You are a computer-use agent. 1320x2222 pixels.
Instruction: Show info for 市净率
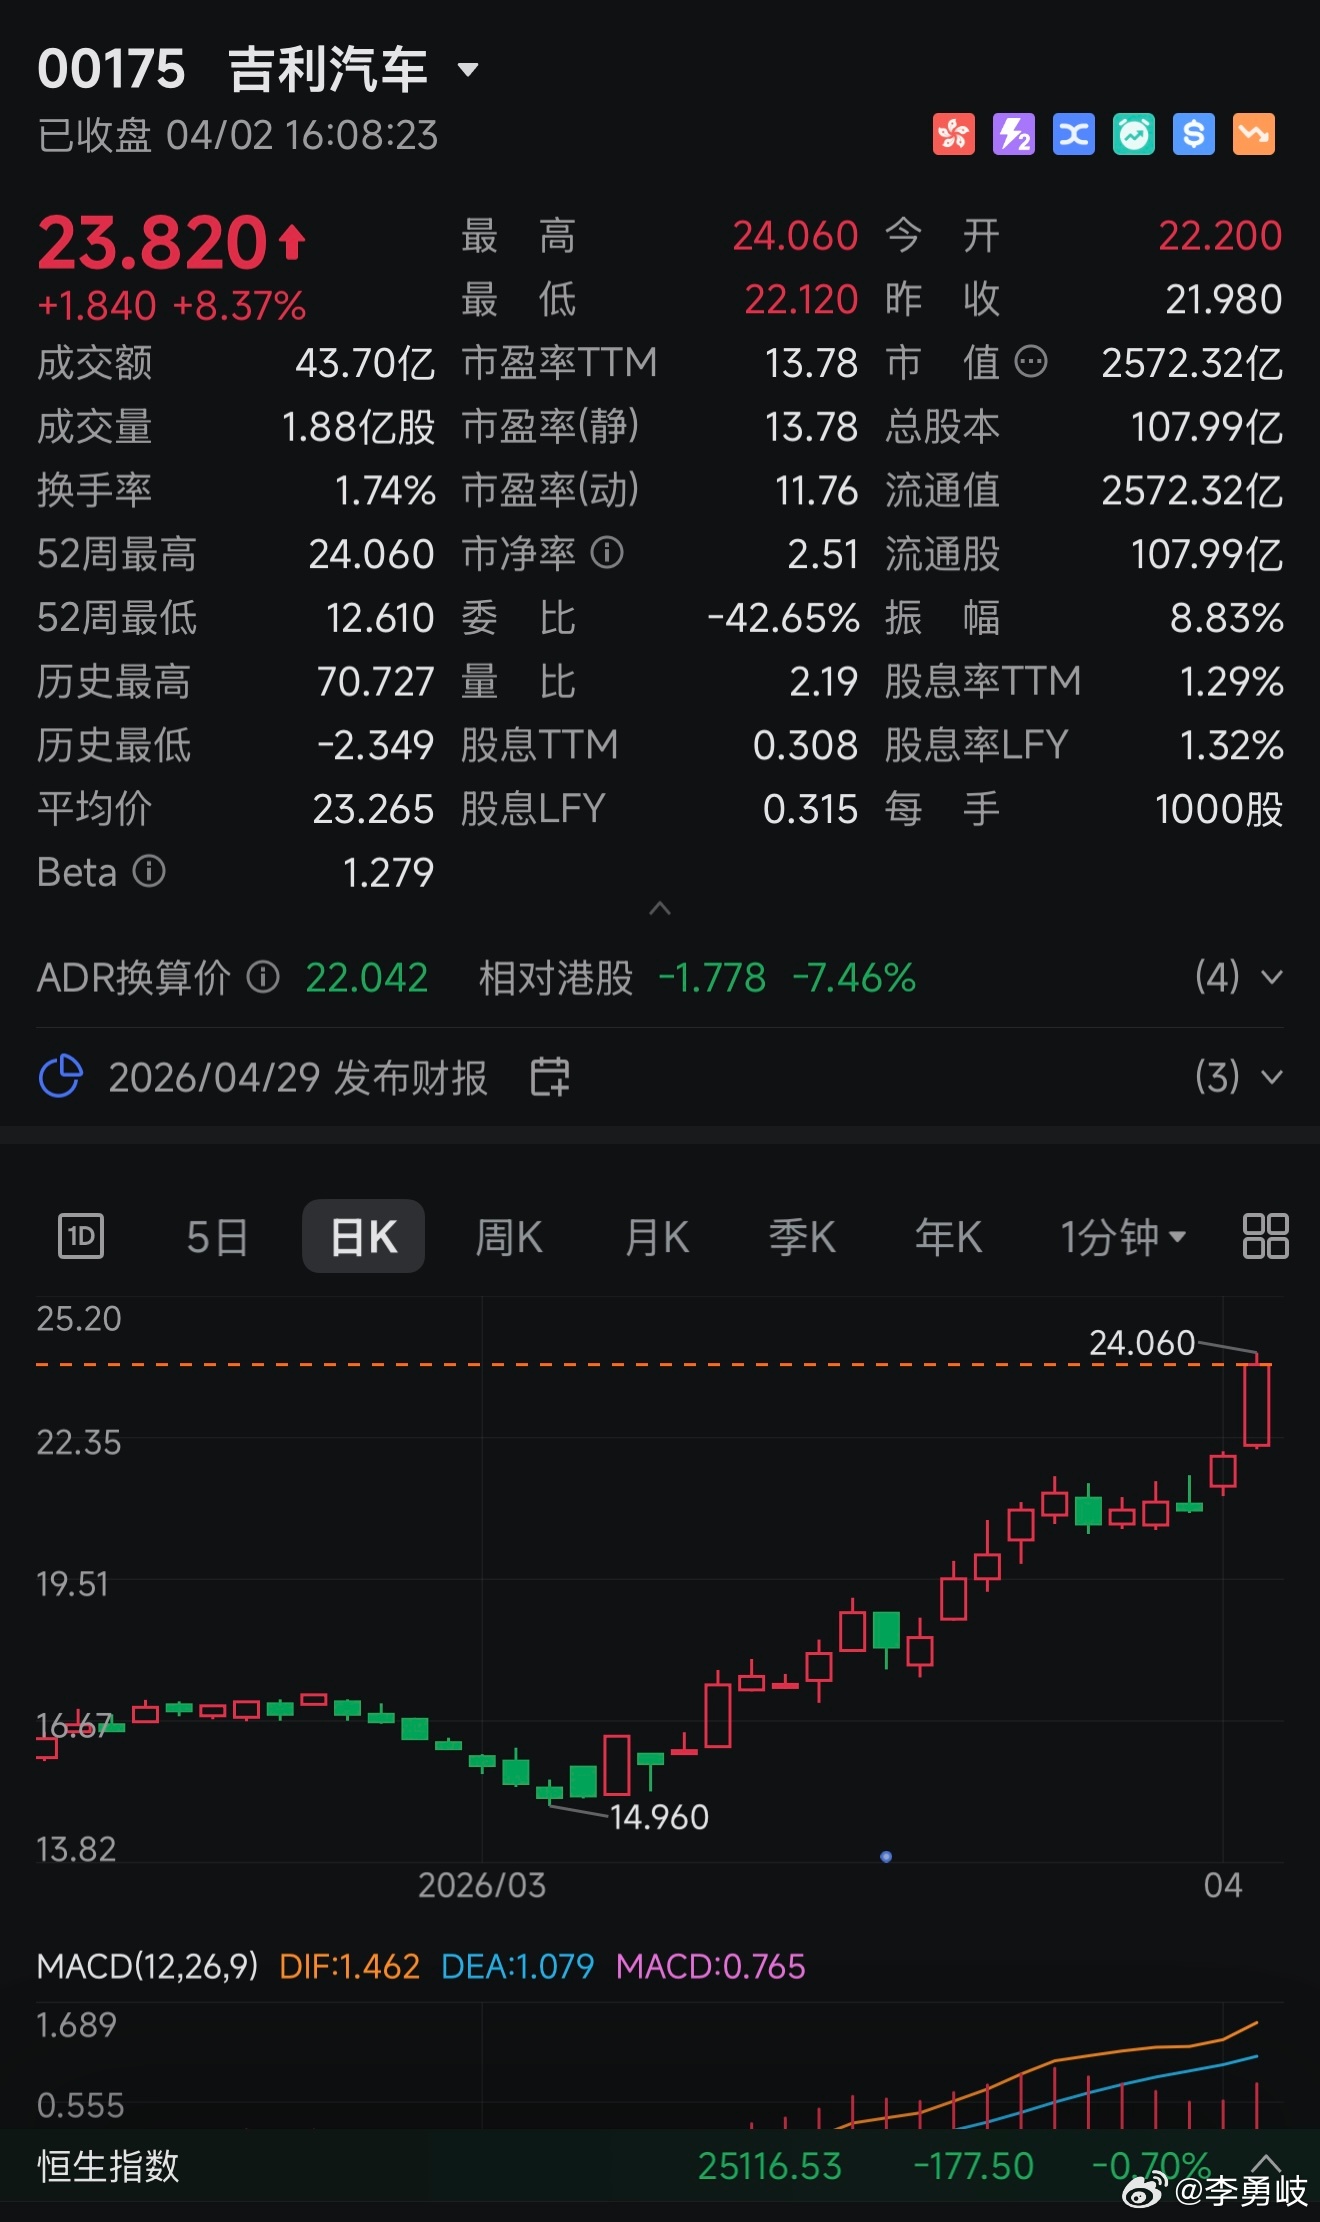coord(607,553)
